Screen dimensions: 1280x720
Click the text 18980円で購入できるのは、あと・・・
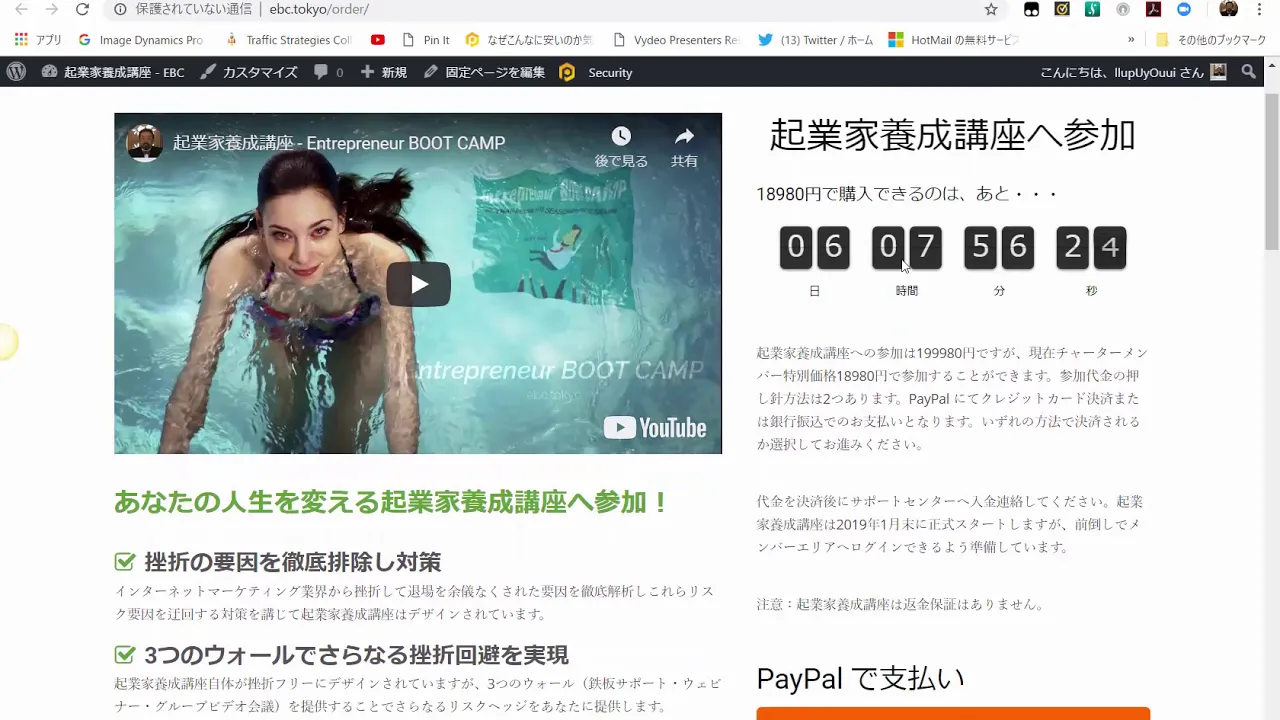tap(907, 194)
